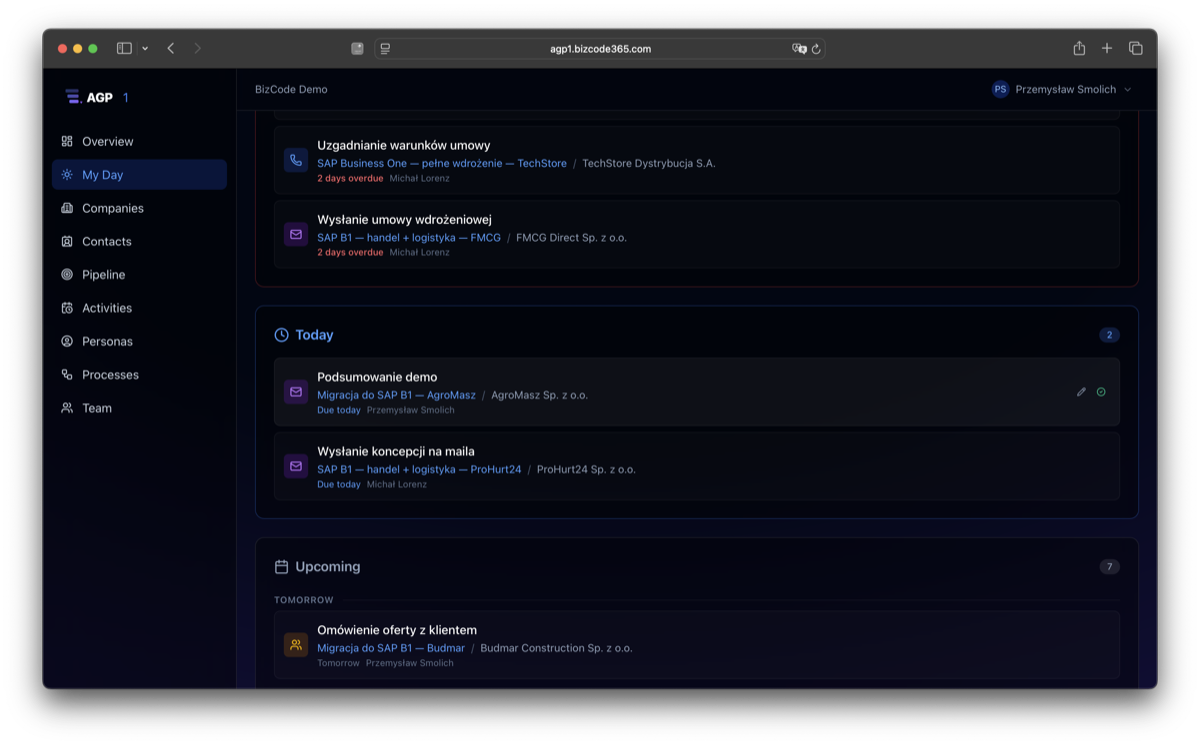1200x745 pixels.
Task: Expand the sidebar options chevron in Safari toolbar
Action: click(145, 48)
